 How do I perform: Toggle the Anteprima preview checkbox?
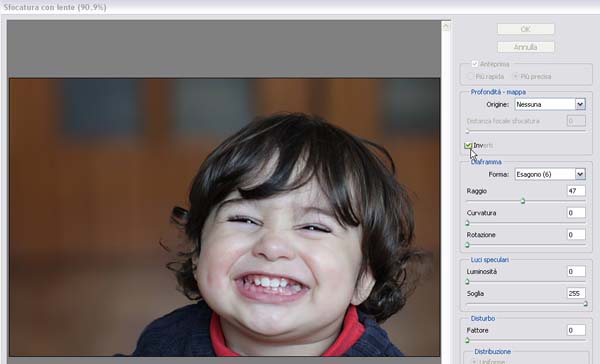pyautogui.click(x=475, y=64)
